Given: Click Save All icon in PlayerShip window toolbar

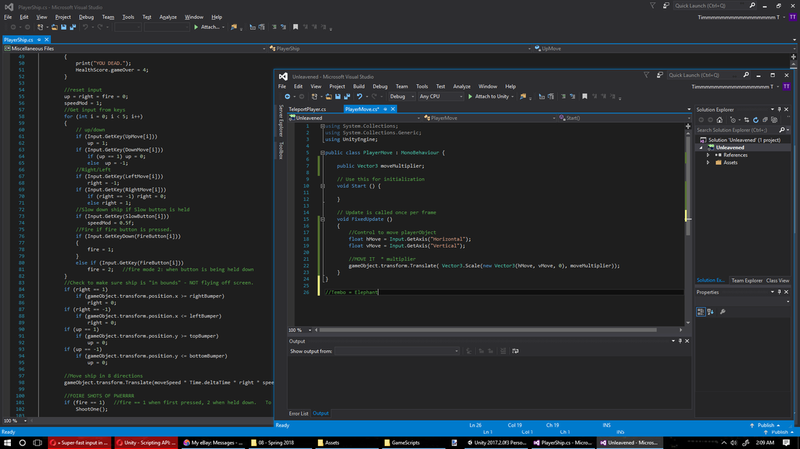Looking at the screenshot, I should point(73,27).
